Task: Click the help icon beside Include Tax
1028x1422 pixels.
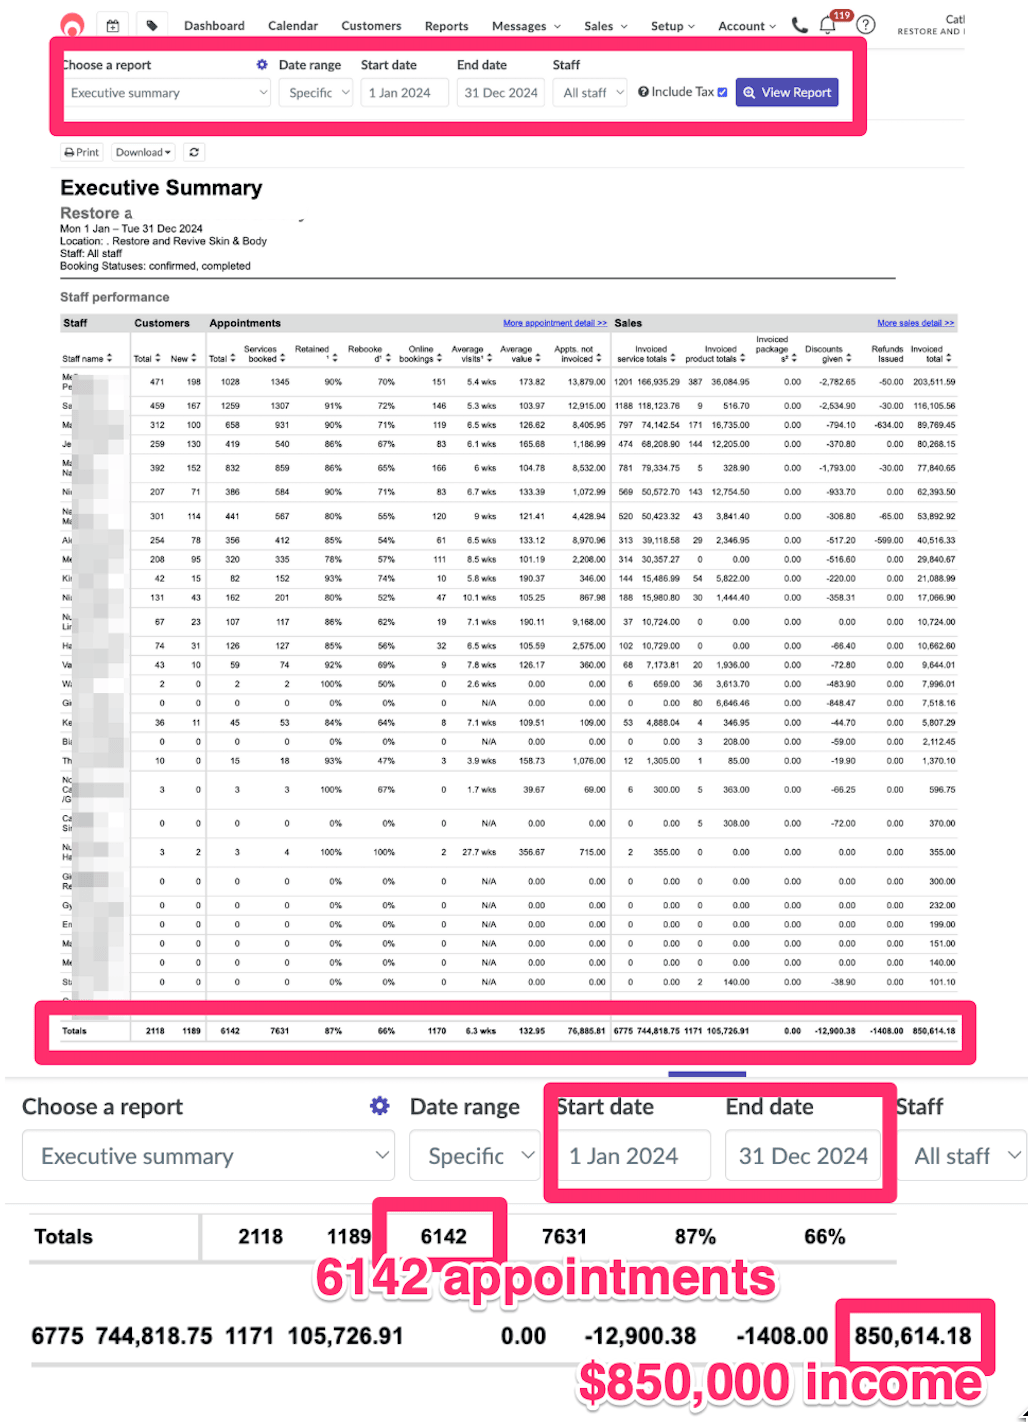Action: point(643,92)
